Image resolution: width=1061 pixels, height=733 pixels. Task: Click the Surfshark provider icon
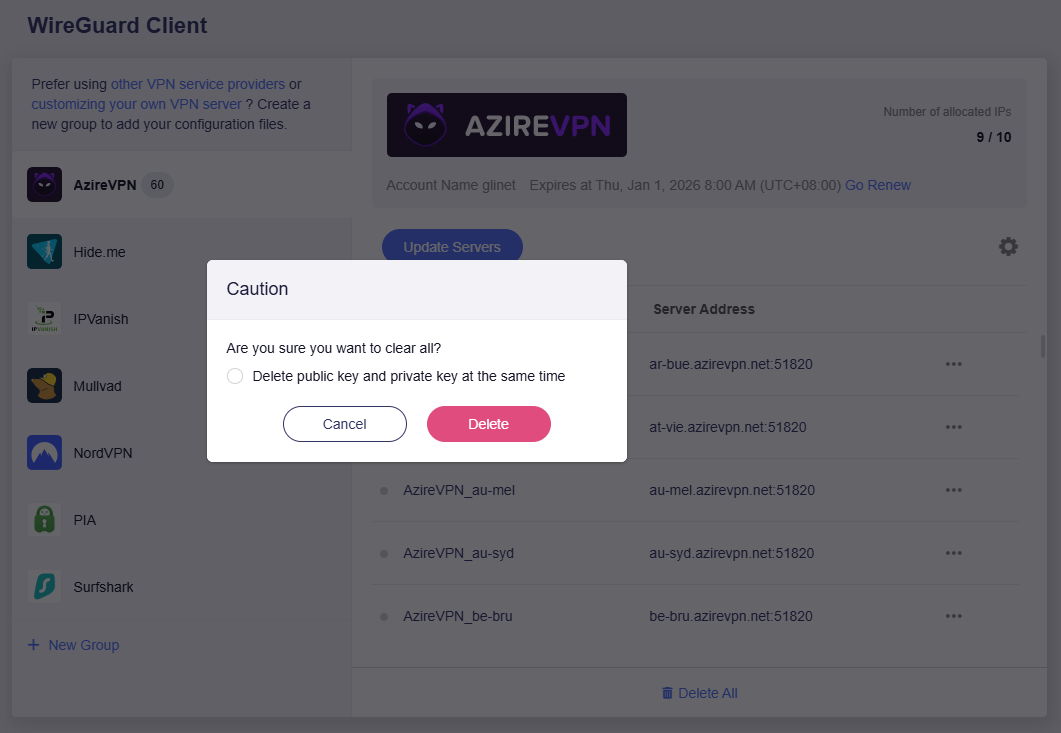pyautogui.click(x=44, y=587)
